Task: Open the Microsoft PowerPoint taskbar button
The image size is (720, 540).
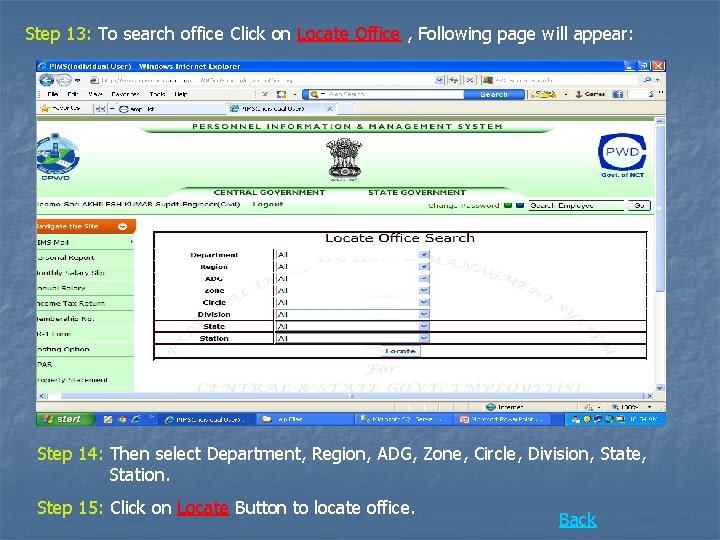Action: (x=502, y=419)
